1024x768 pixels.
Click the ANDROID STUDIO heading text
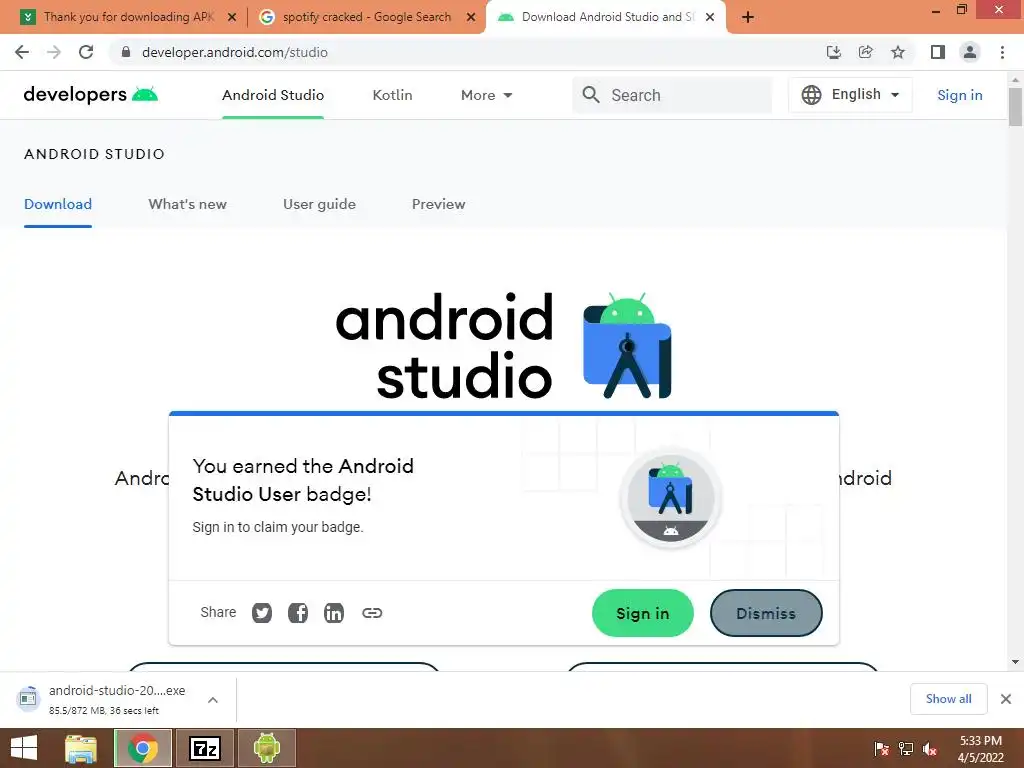point(95,154)
